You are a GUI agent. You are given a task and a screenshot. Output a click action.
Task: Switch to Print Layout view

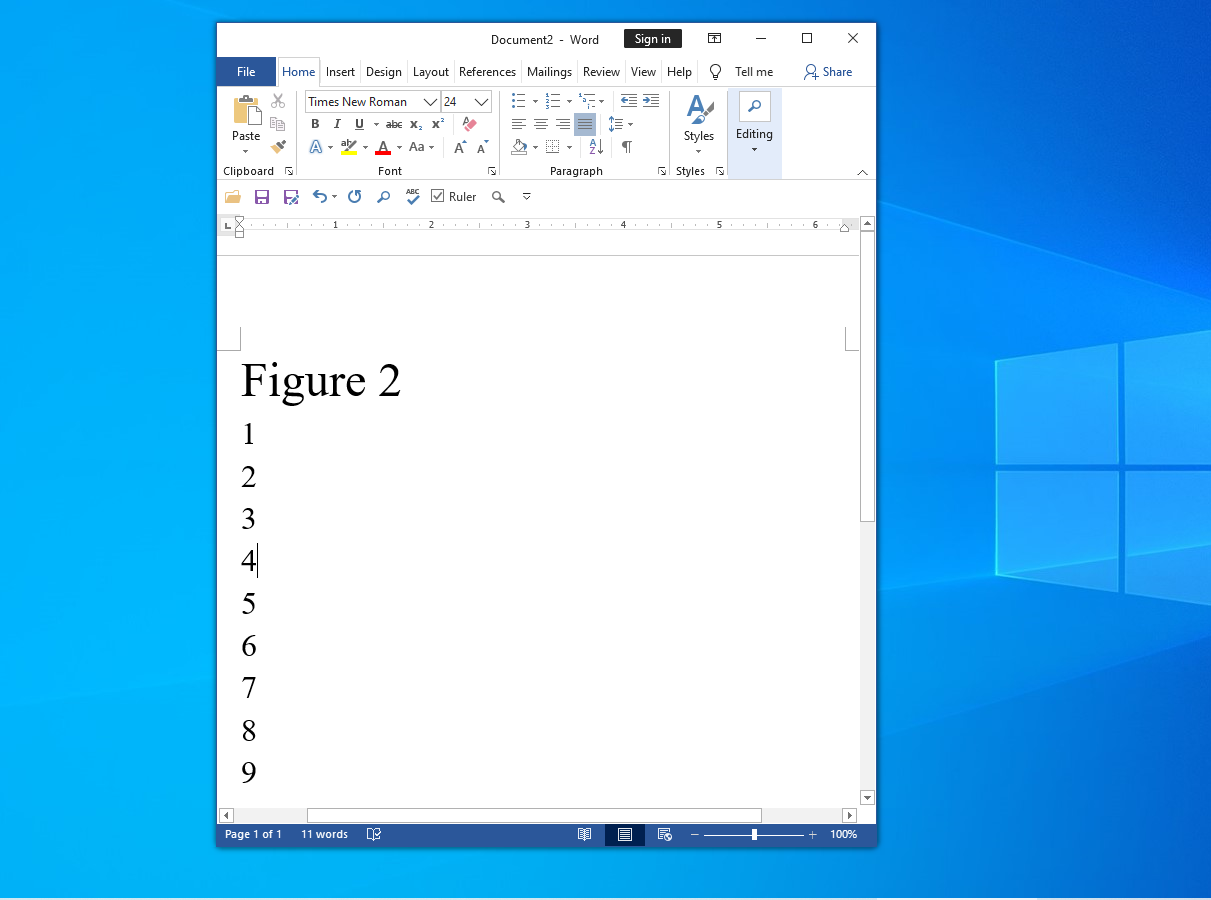point(625,834)
